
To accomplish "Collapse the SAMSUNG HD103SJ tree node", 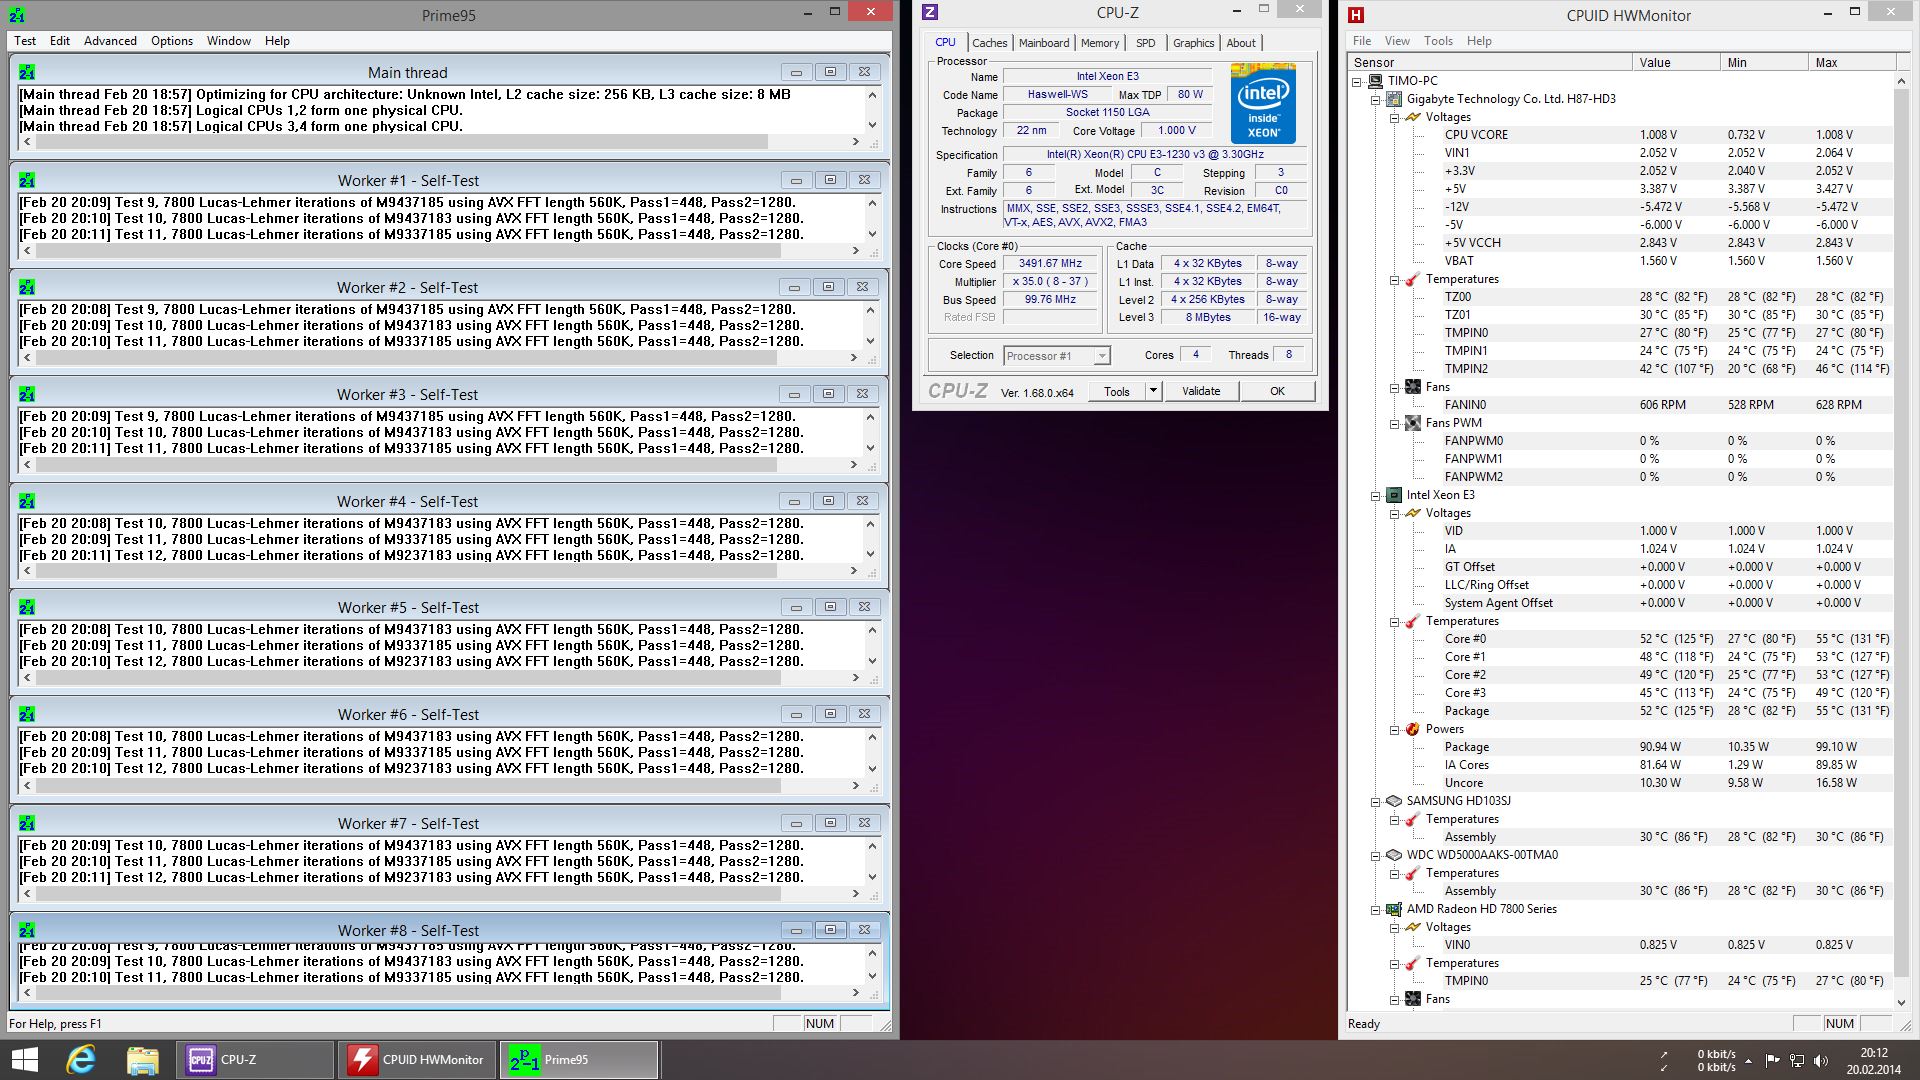I will pyautogui.click(x=1376, y=801).
